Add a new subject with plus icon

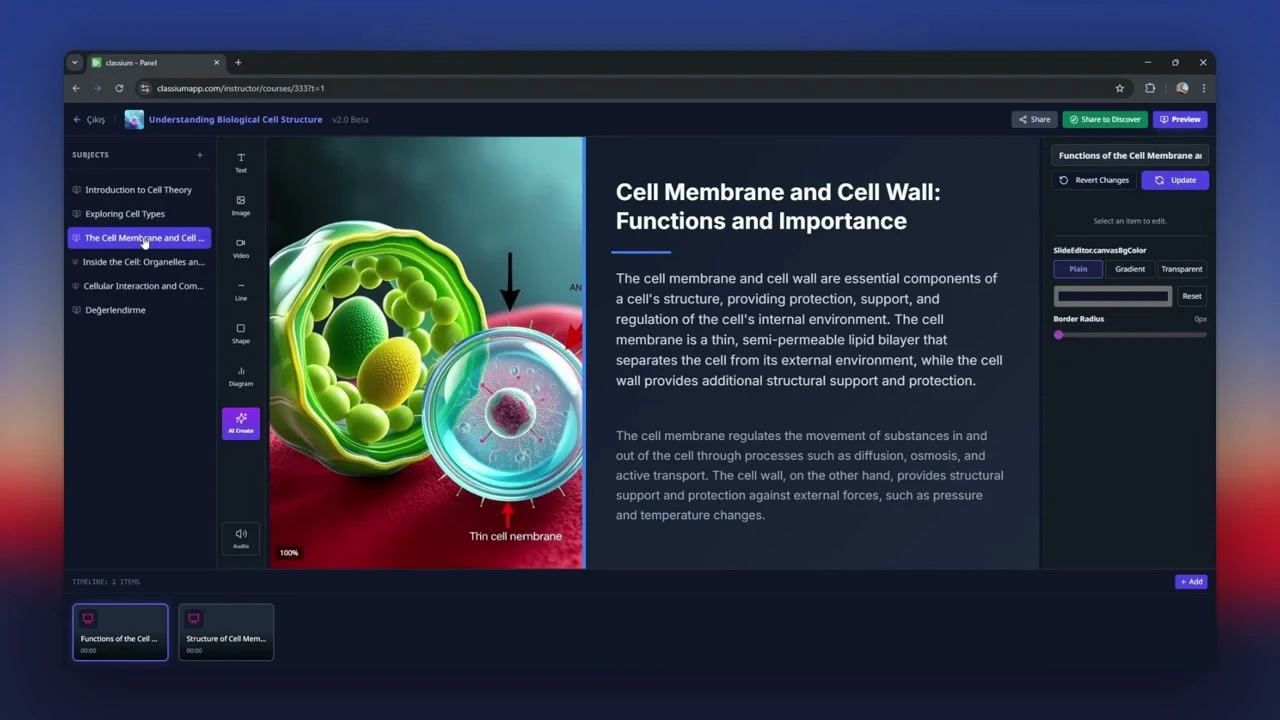coord(200,155)
